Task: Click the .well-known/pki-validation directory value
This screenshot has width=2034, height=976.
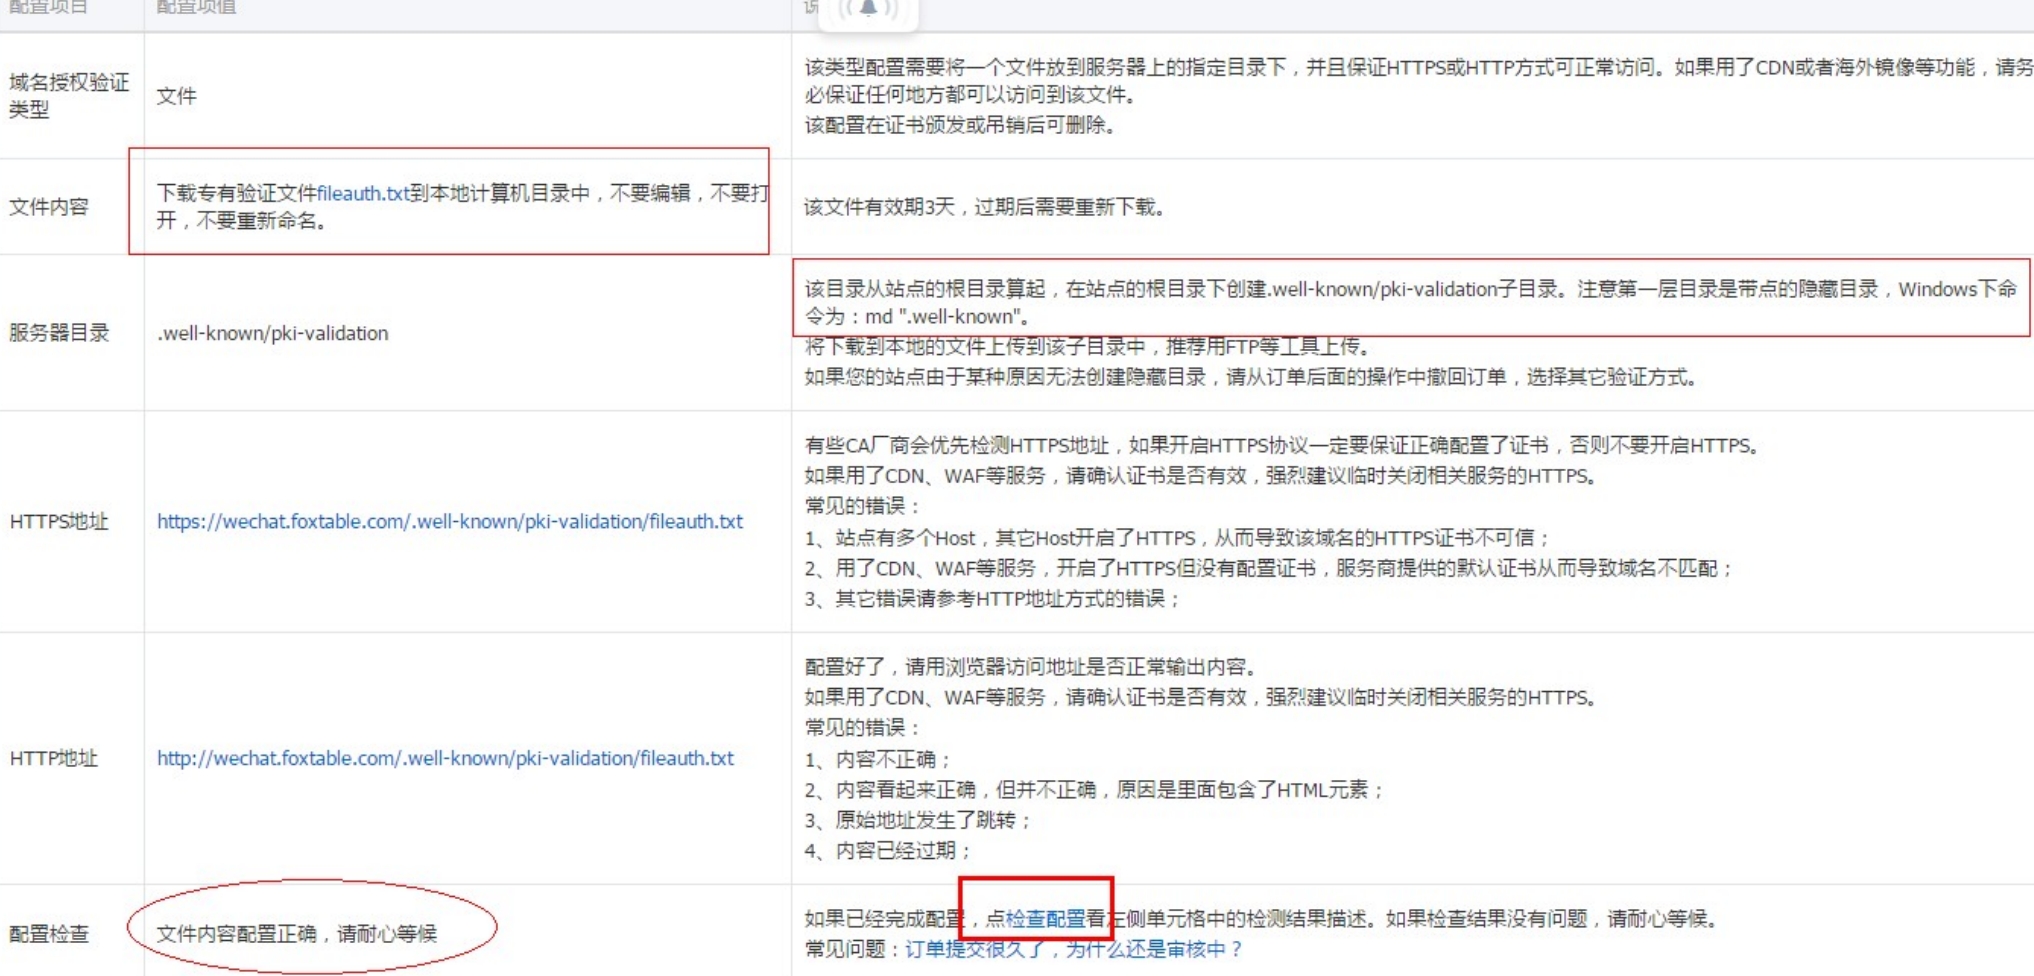Action: point(272,333)
